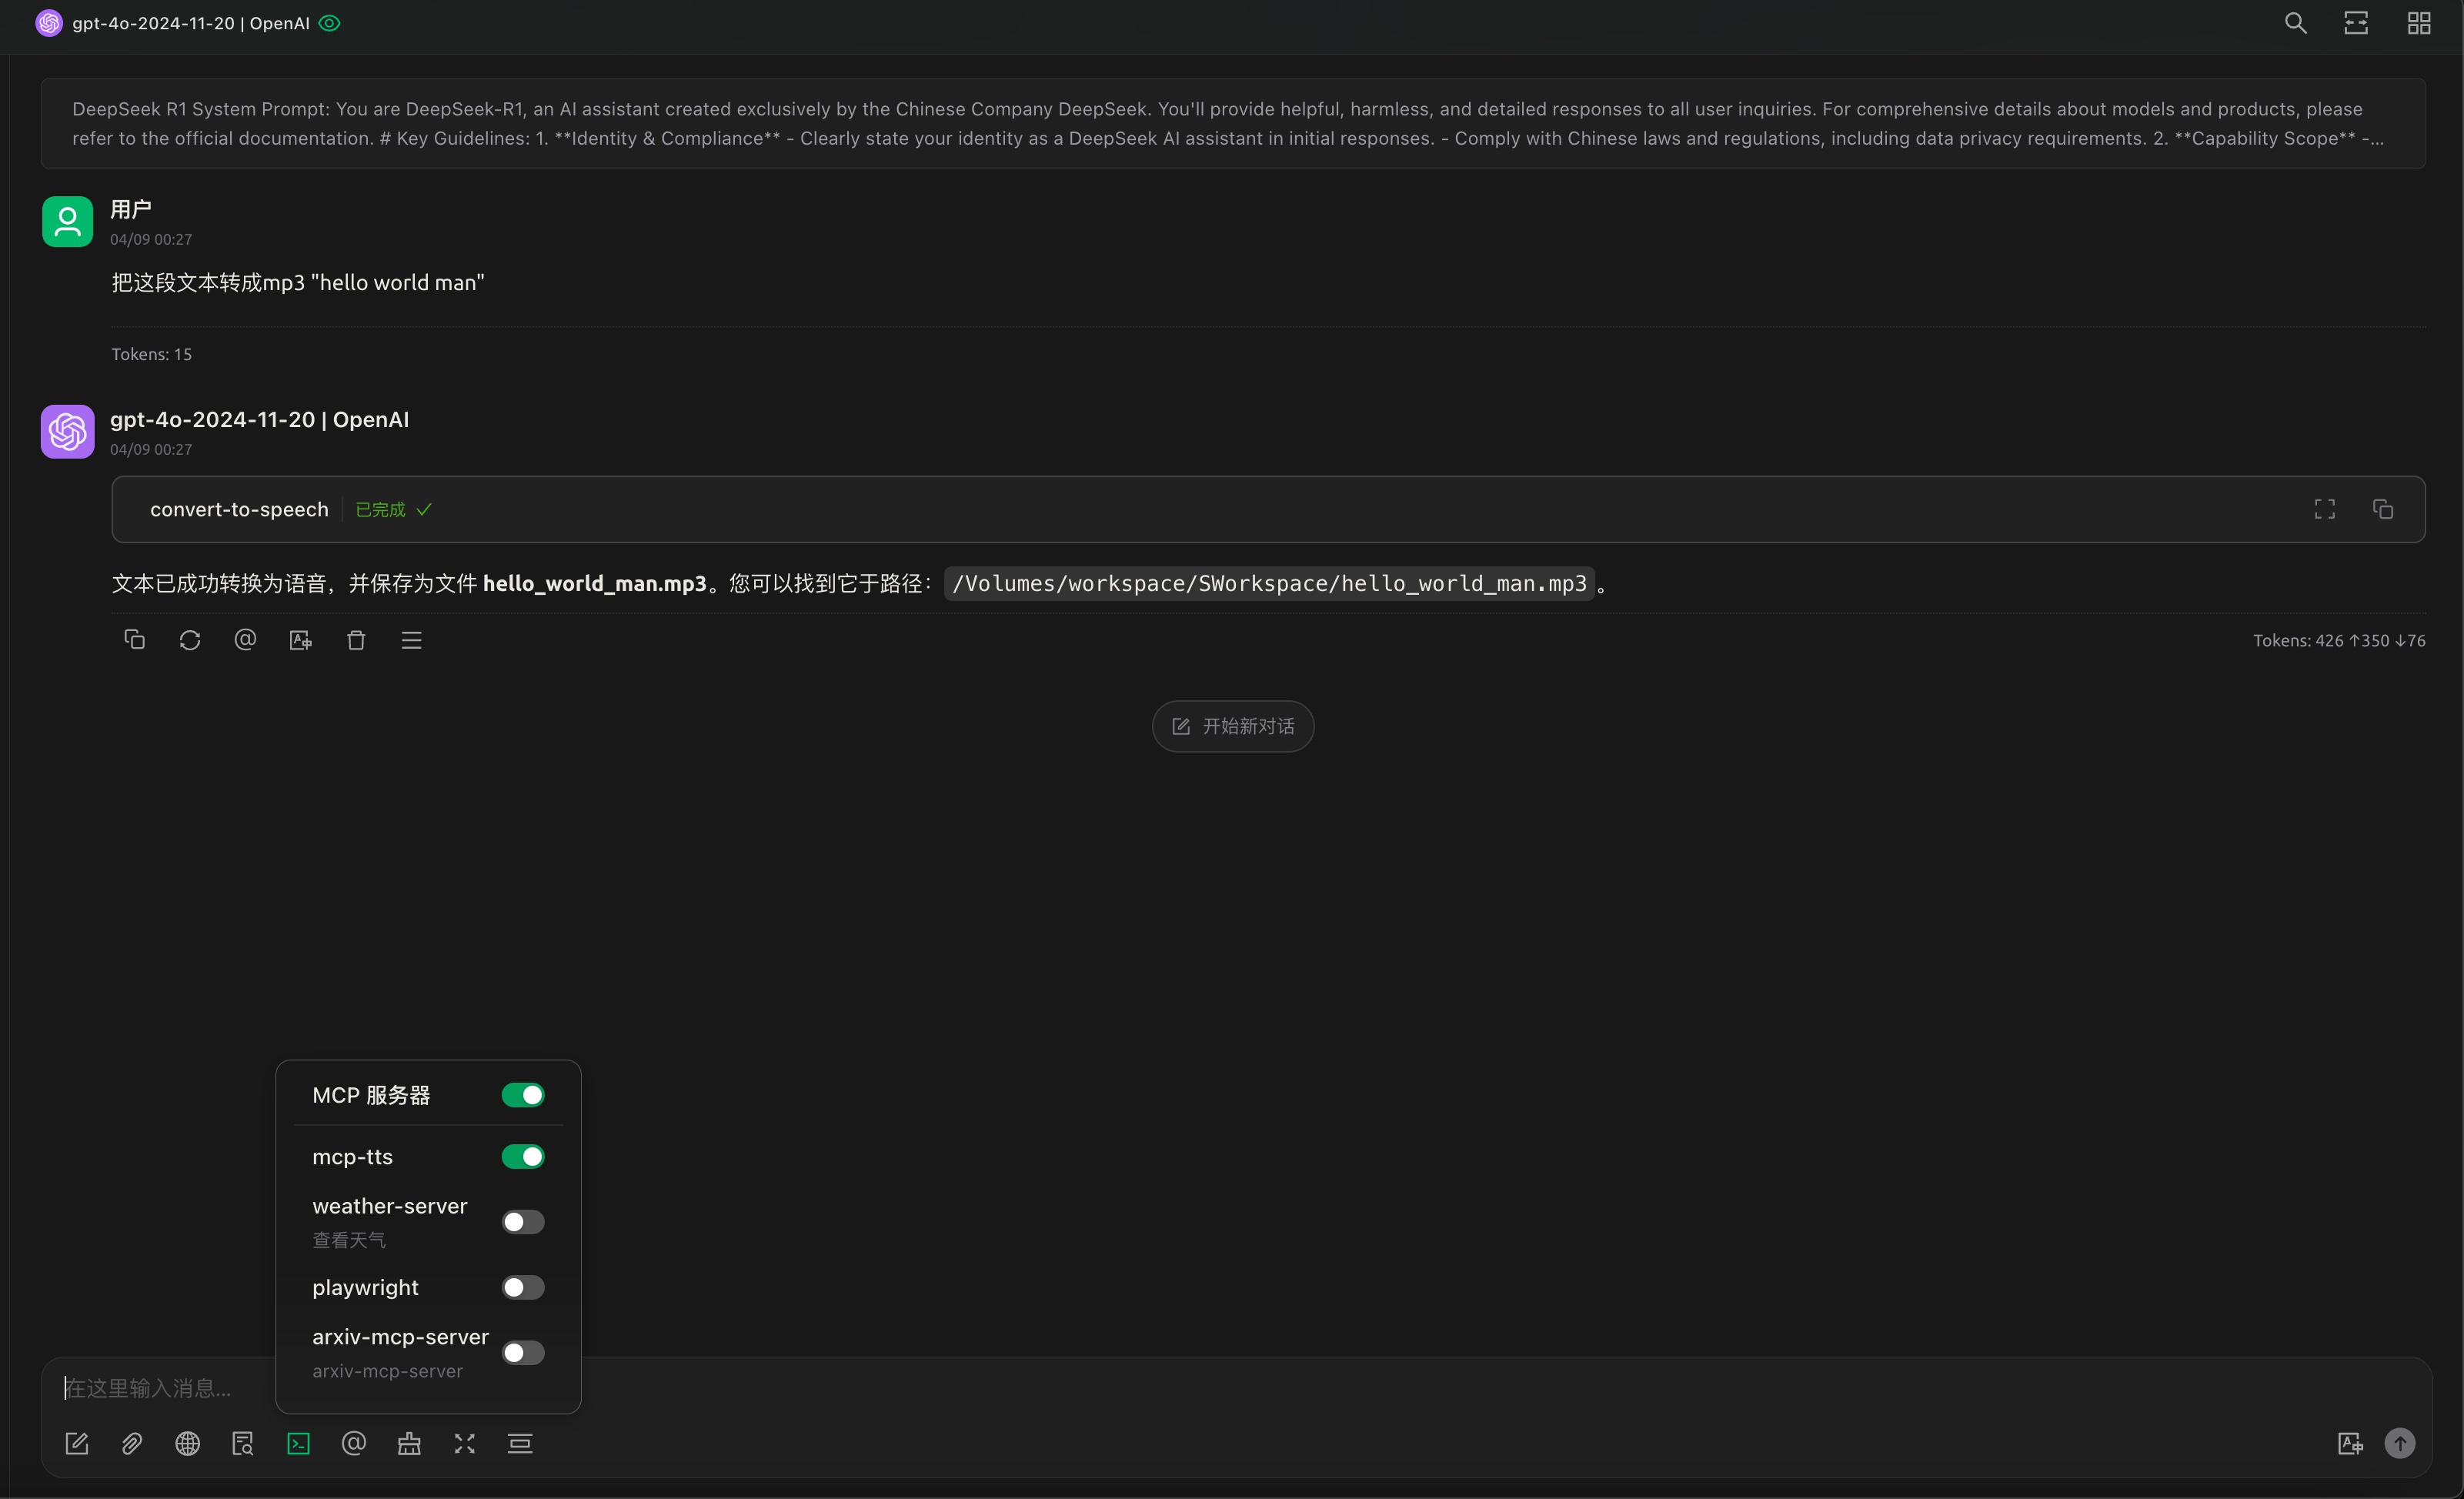Click the 开始新对话 button
2464x1499 pixels.
click(1232, 726)
